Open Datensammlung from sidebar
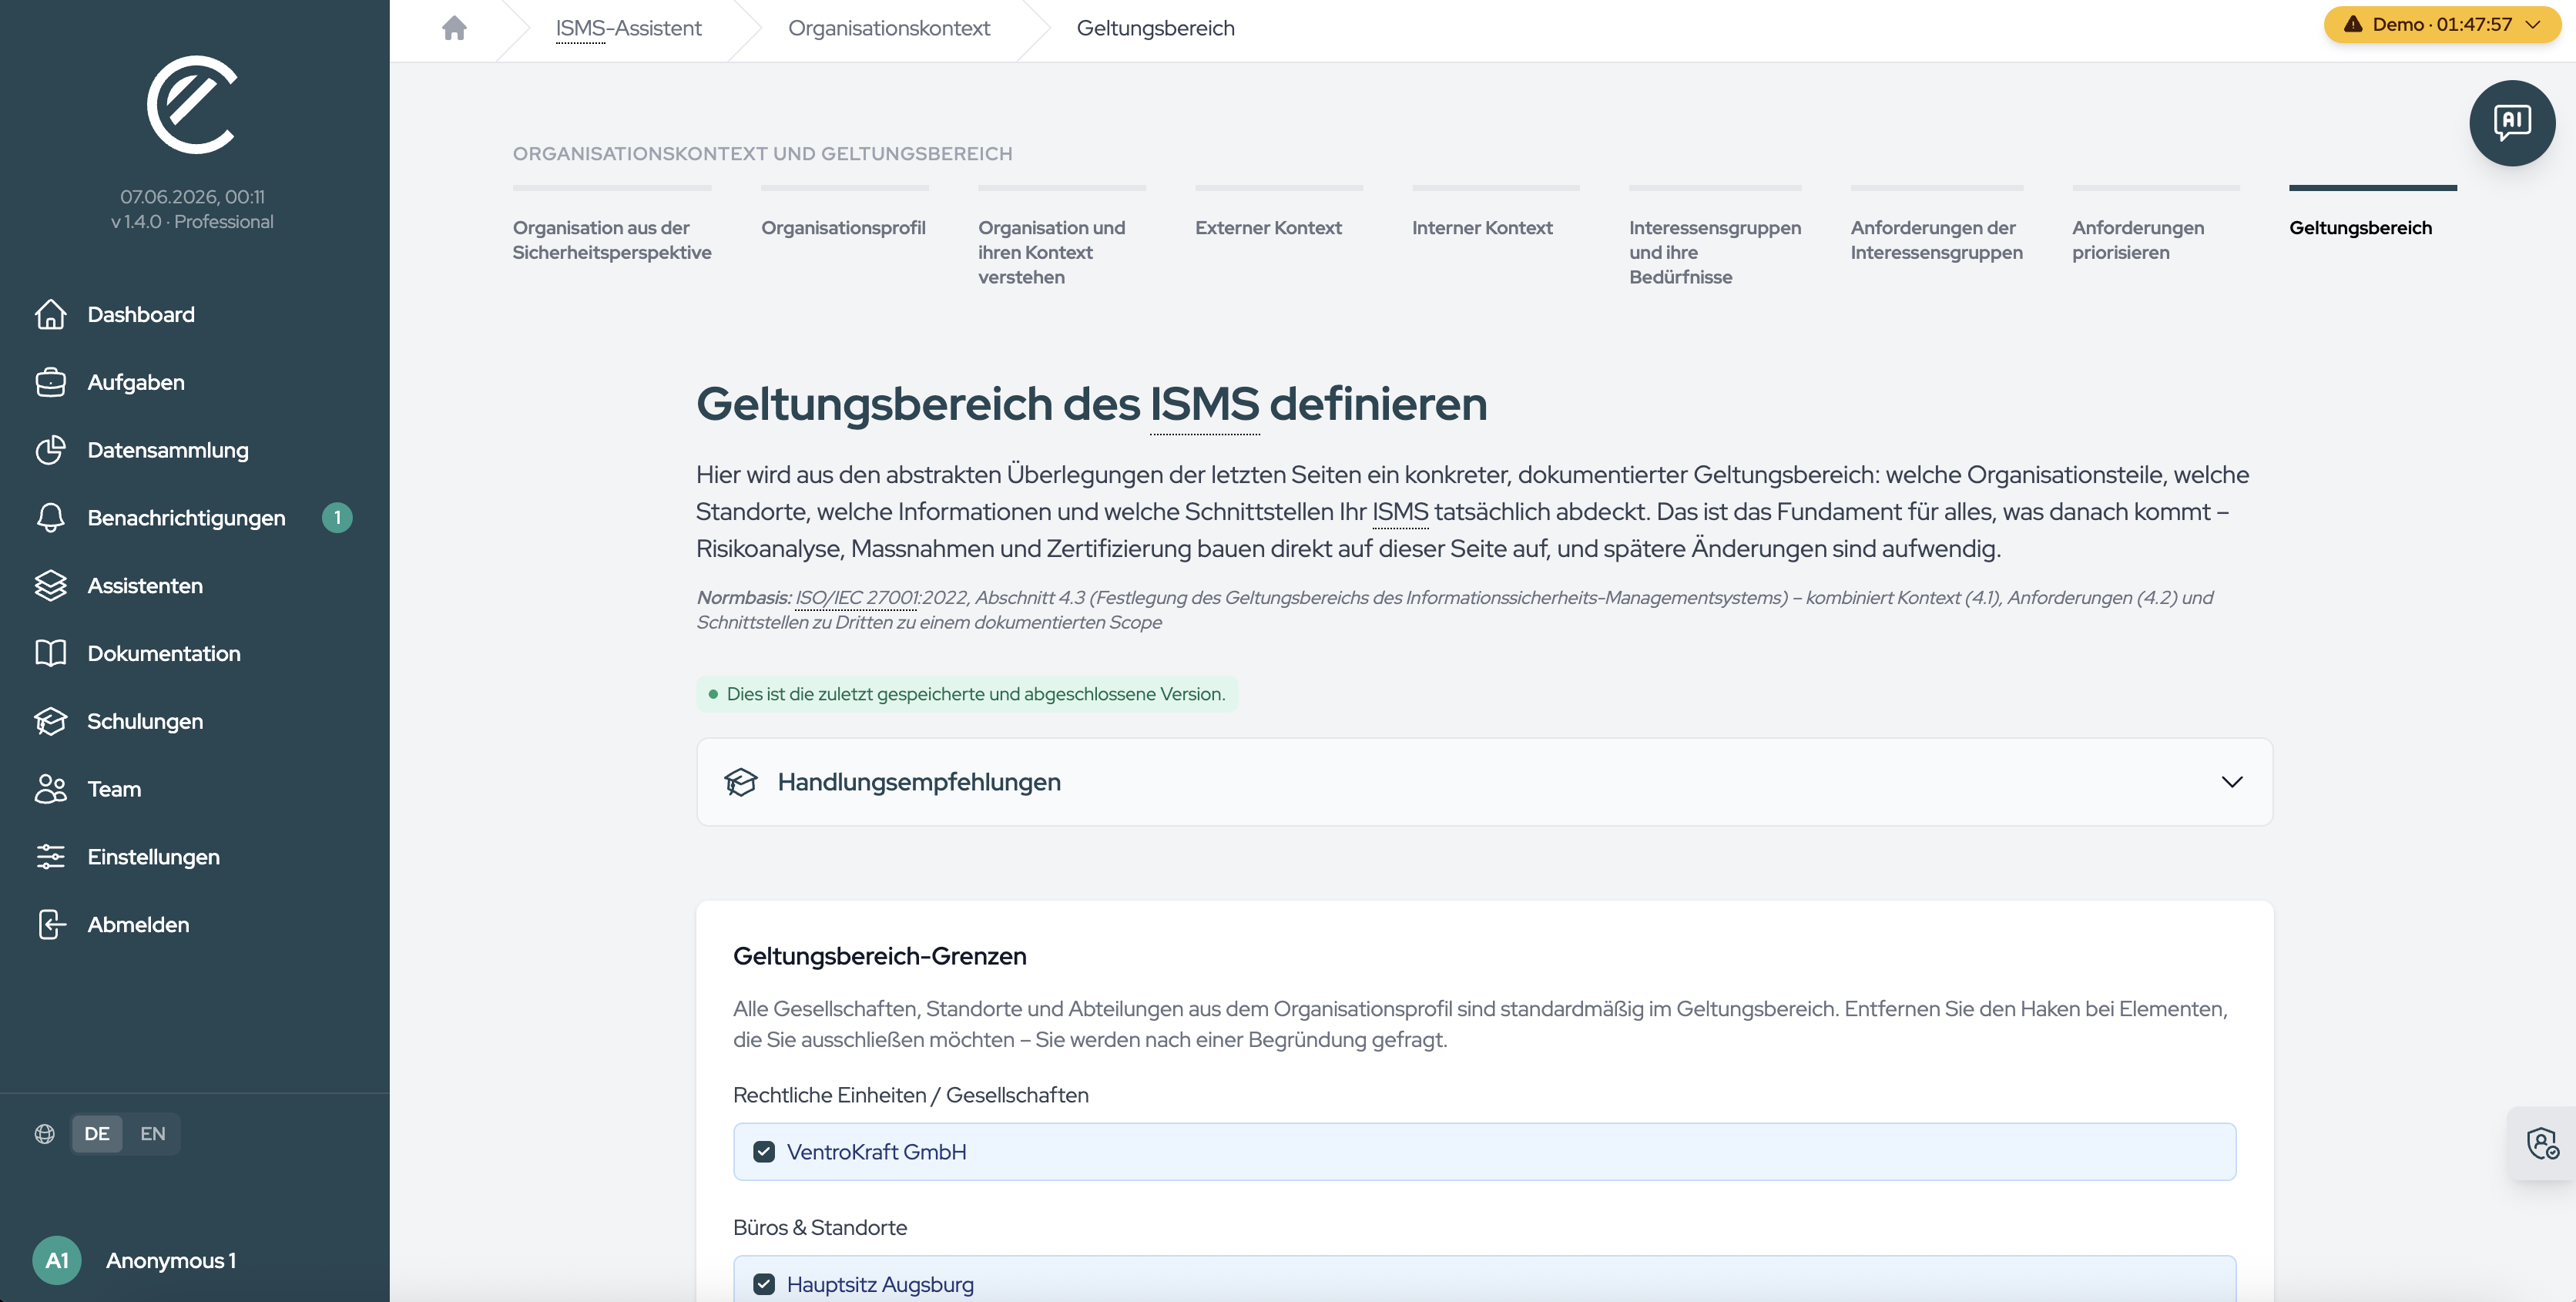This screenshot has width=2576, height=1302. 168,450
